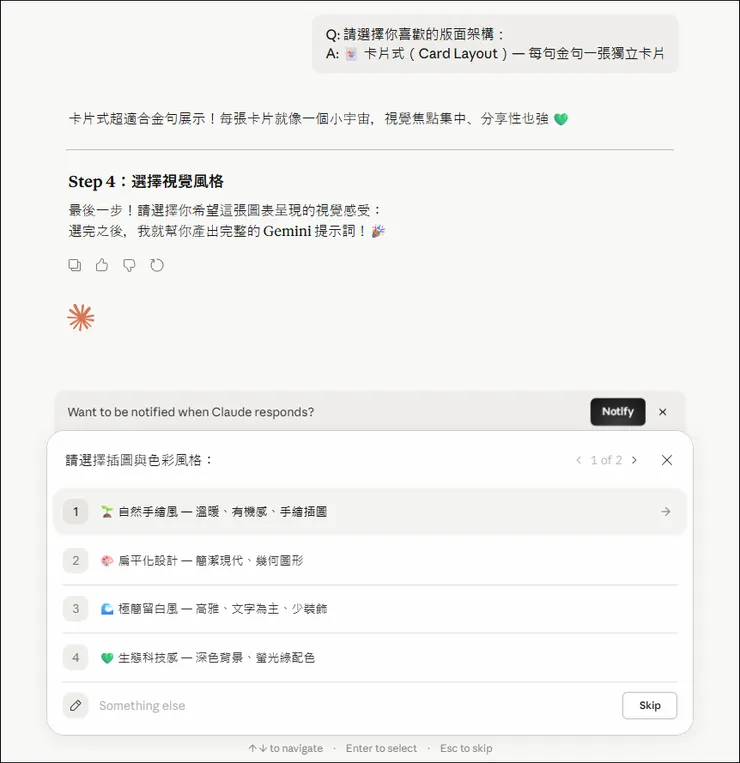Click the 'Enter to select' hint text
Viewport: 740px width, 763px height.
point(381,748)
